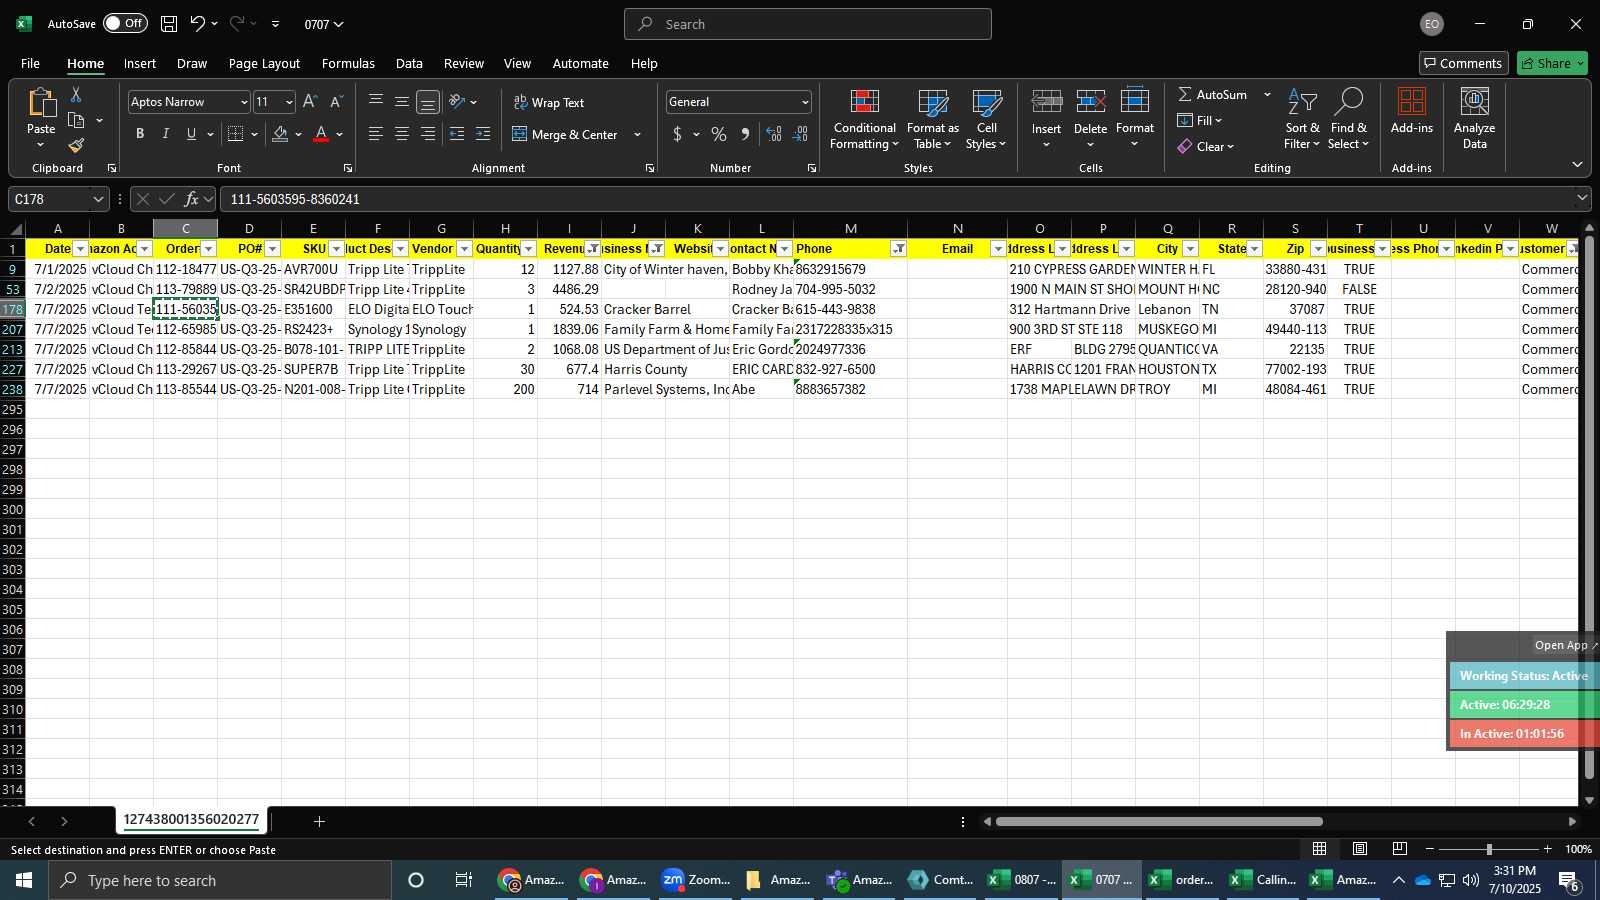Screen dimensions: 1600x900
Task: Decrease font size with the smaller A icon
Action: pyautogui.click(x=336, y=102)
